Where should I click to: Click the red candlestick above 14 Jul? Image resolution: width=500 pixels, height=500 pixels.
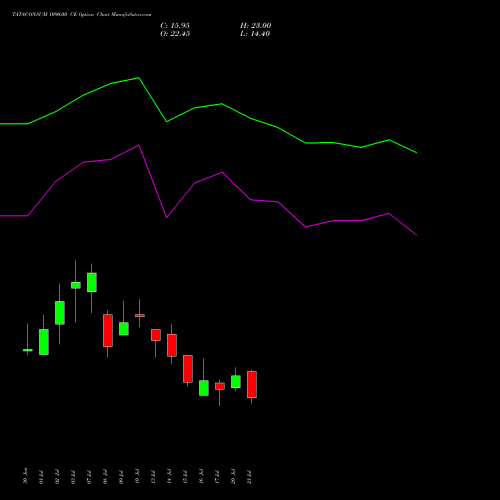click(x=172, y=345)
